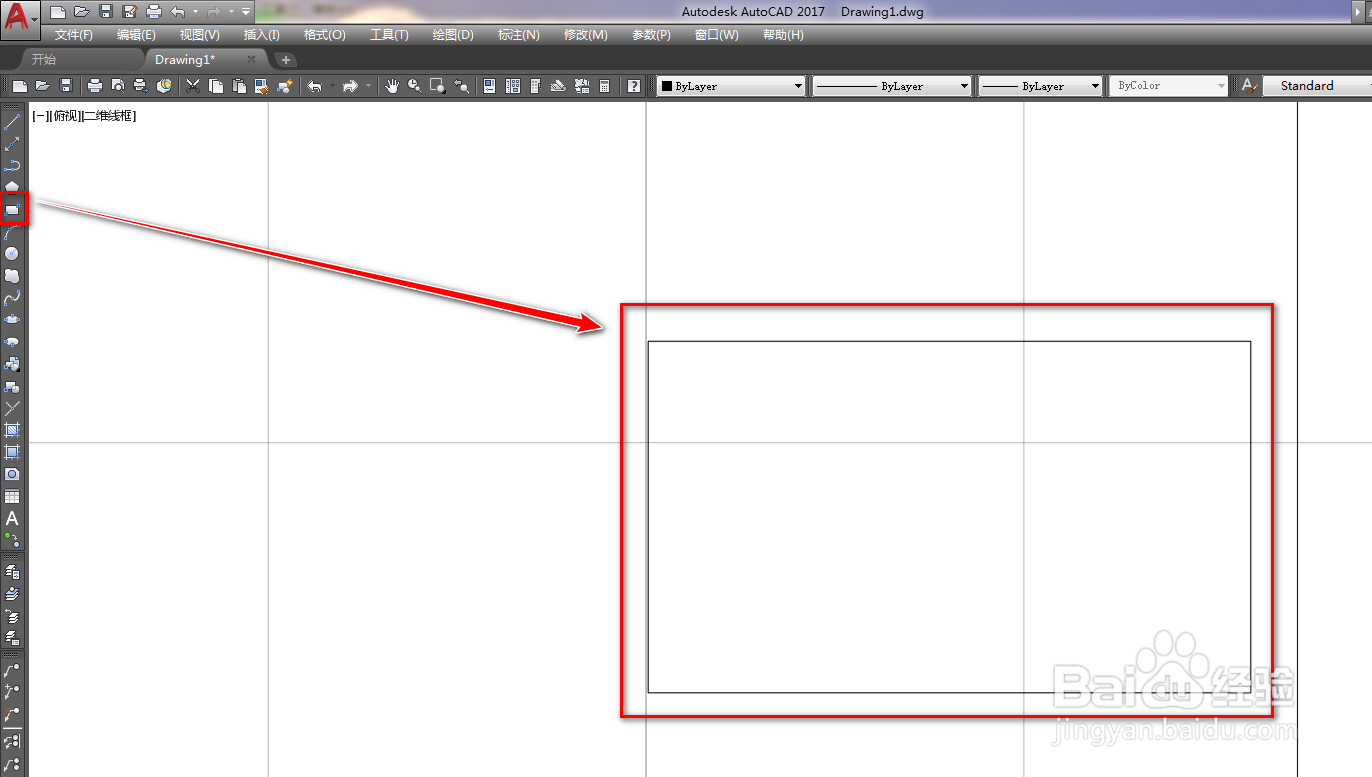
Task: Select the Gradient tool
Action: [12, 452]
